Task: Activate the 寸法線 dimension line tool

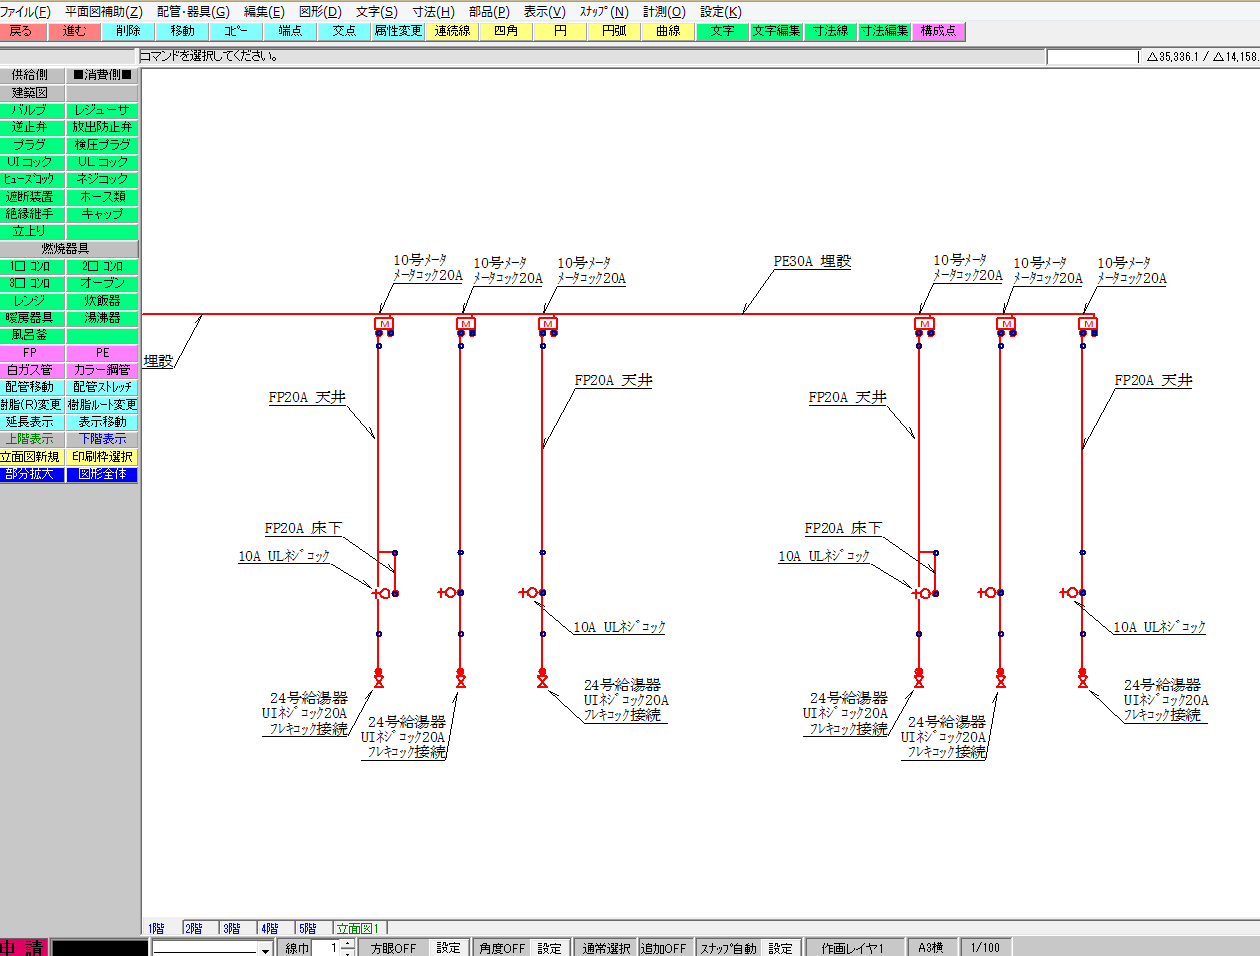Action: click(830, 31)
